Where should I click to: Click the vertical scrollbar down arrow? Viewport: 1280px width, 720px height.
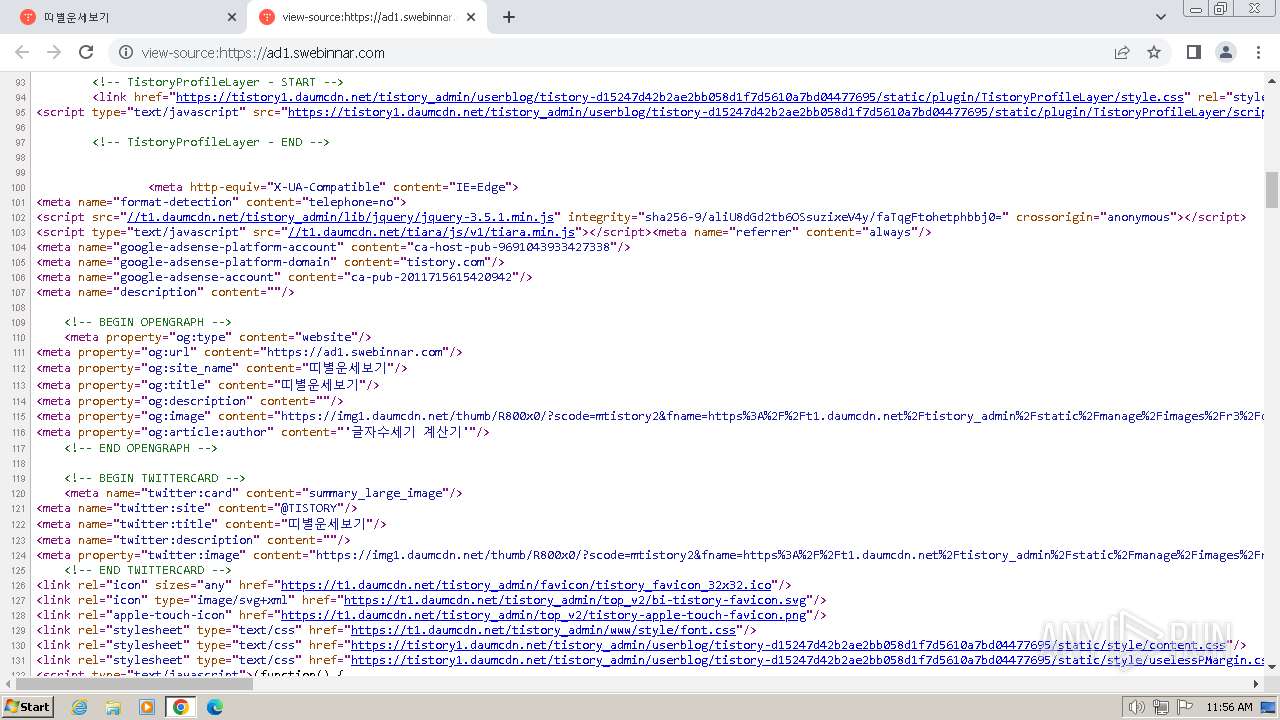(1272, 668)
